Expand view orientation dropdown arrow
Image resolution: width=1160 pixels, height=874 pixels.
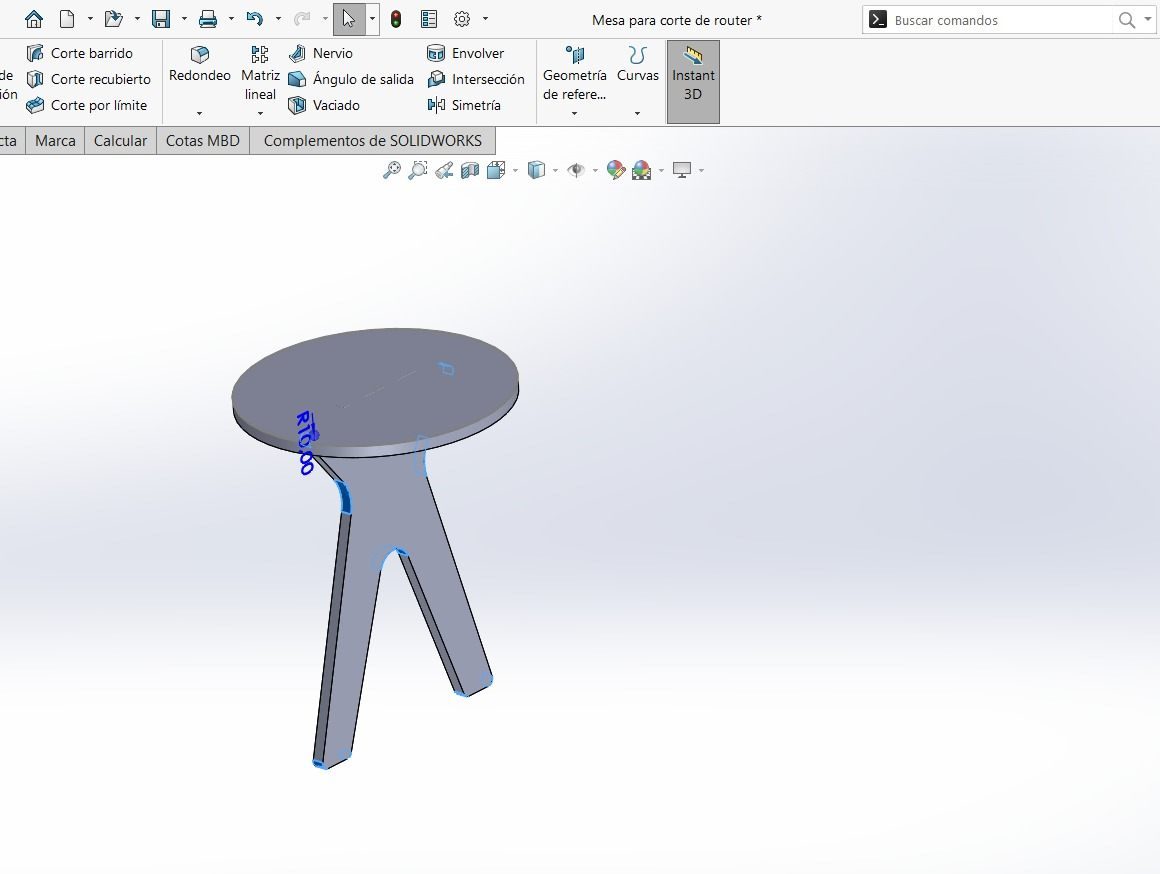coord(516,170)
